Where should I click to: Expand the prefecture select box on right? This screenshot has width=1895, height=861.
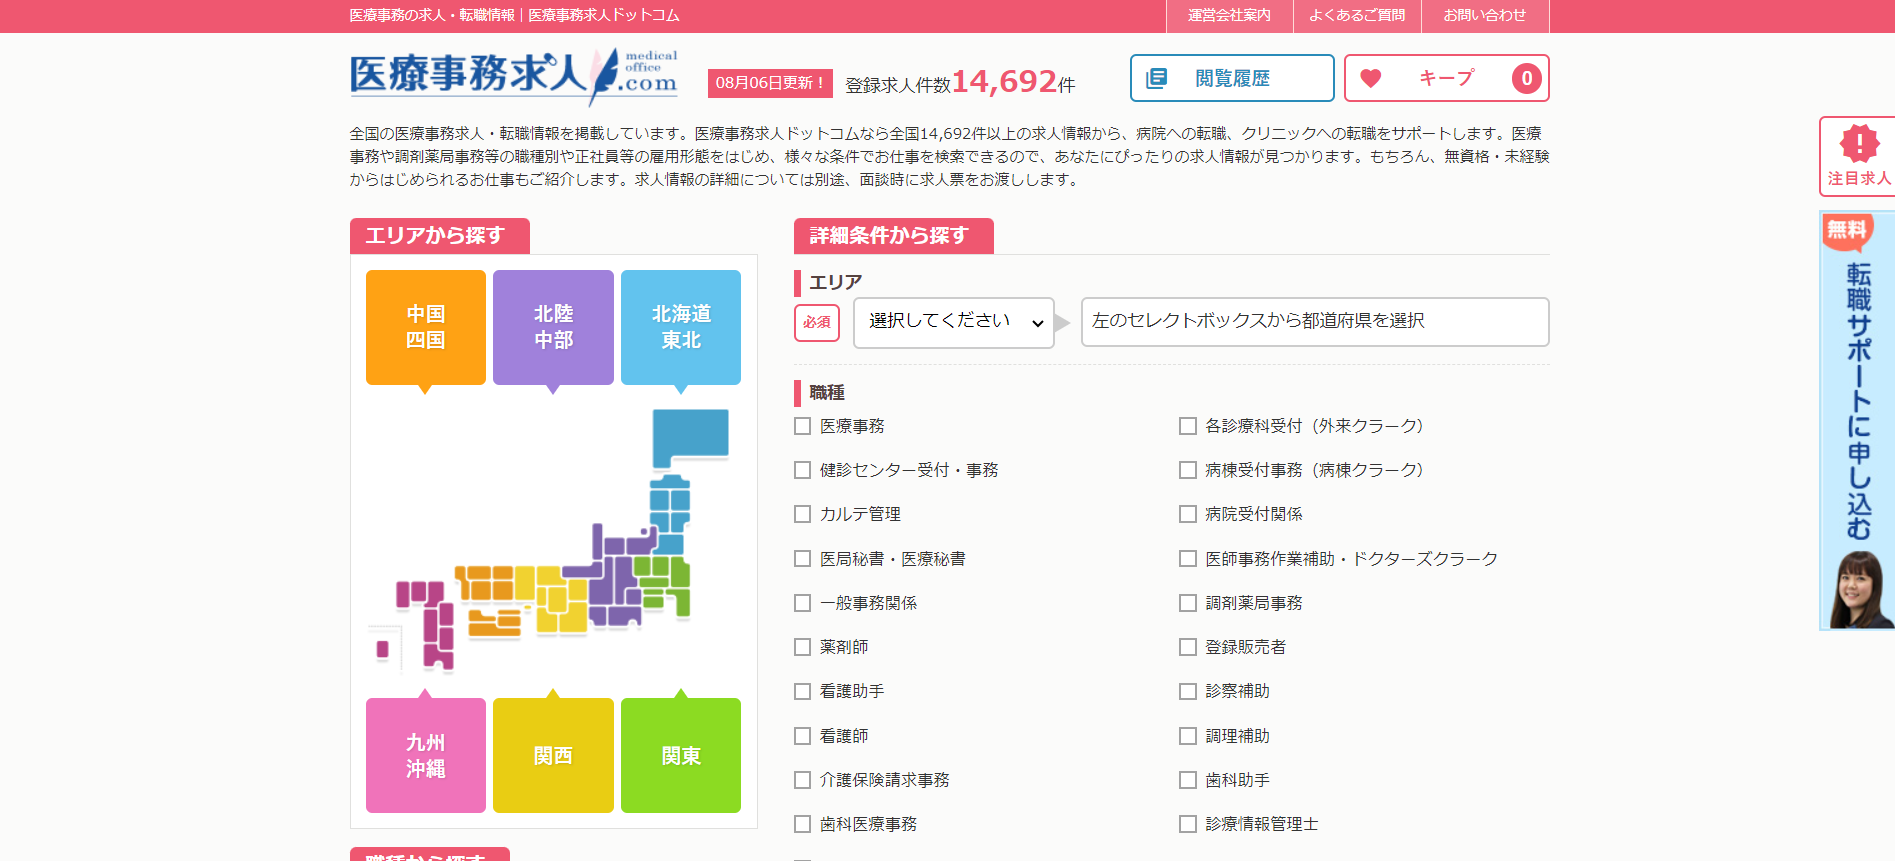1314,322
